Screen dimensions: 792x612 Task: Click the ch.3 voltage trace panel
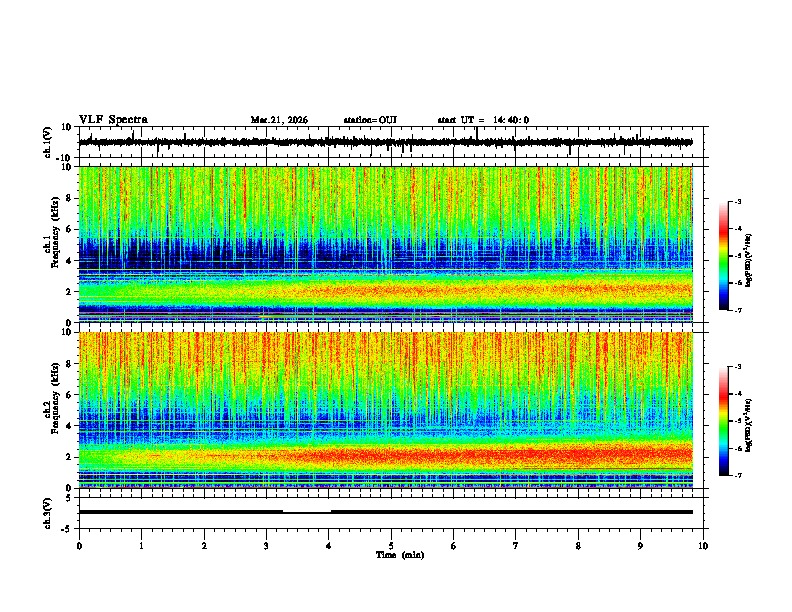pos(393,513)
